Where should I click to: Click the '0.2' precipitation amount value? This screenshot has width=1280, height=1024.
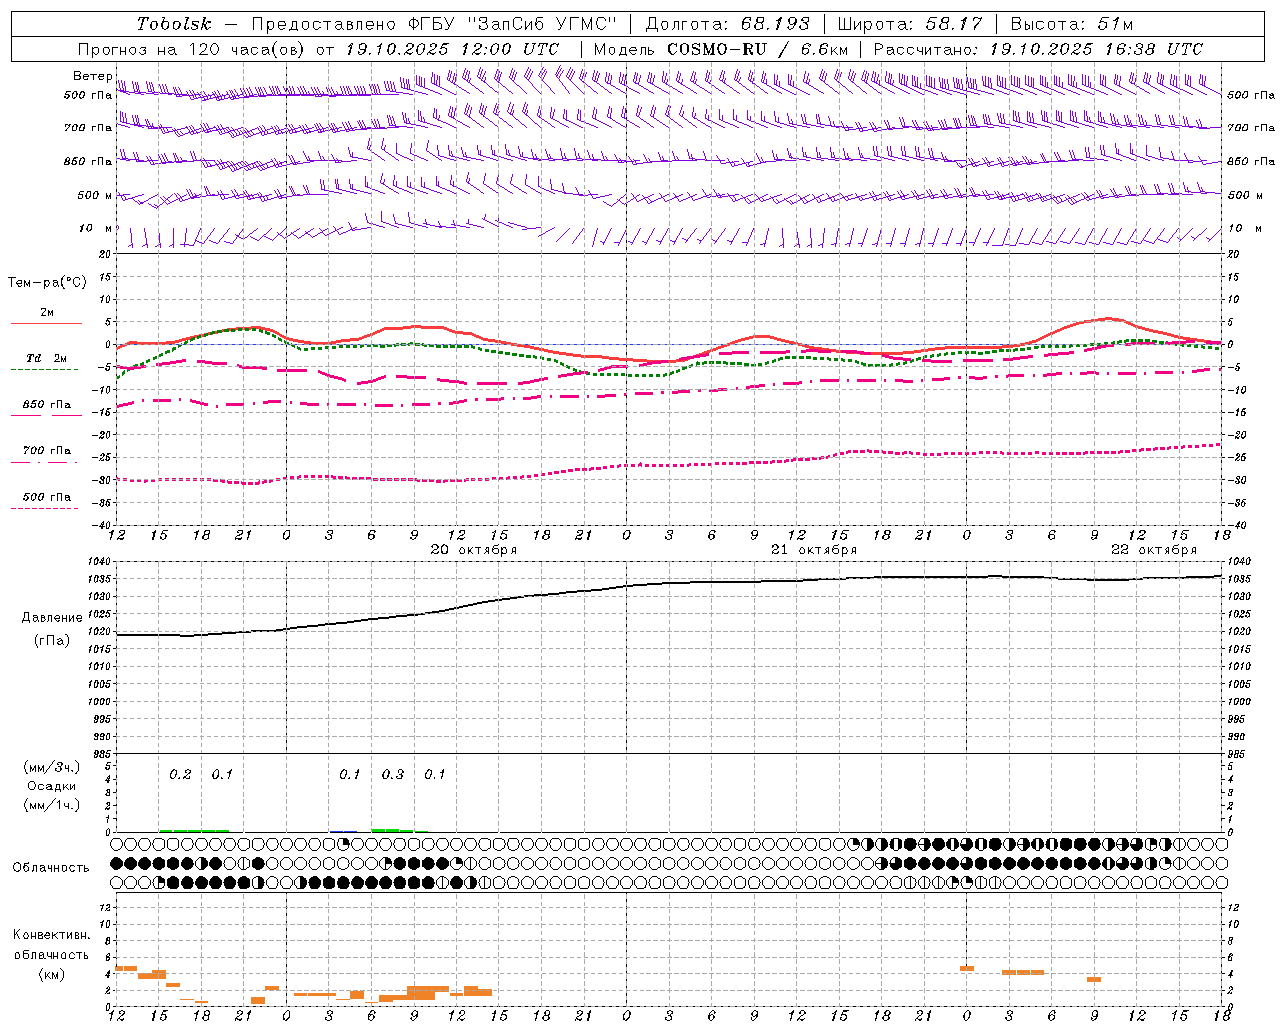180,774
